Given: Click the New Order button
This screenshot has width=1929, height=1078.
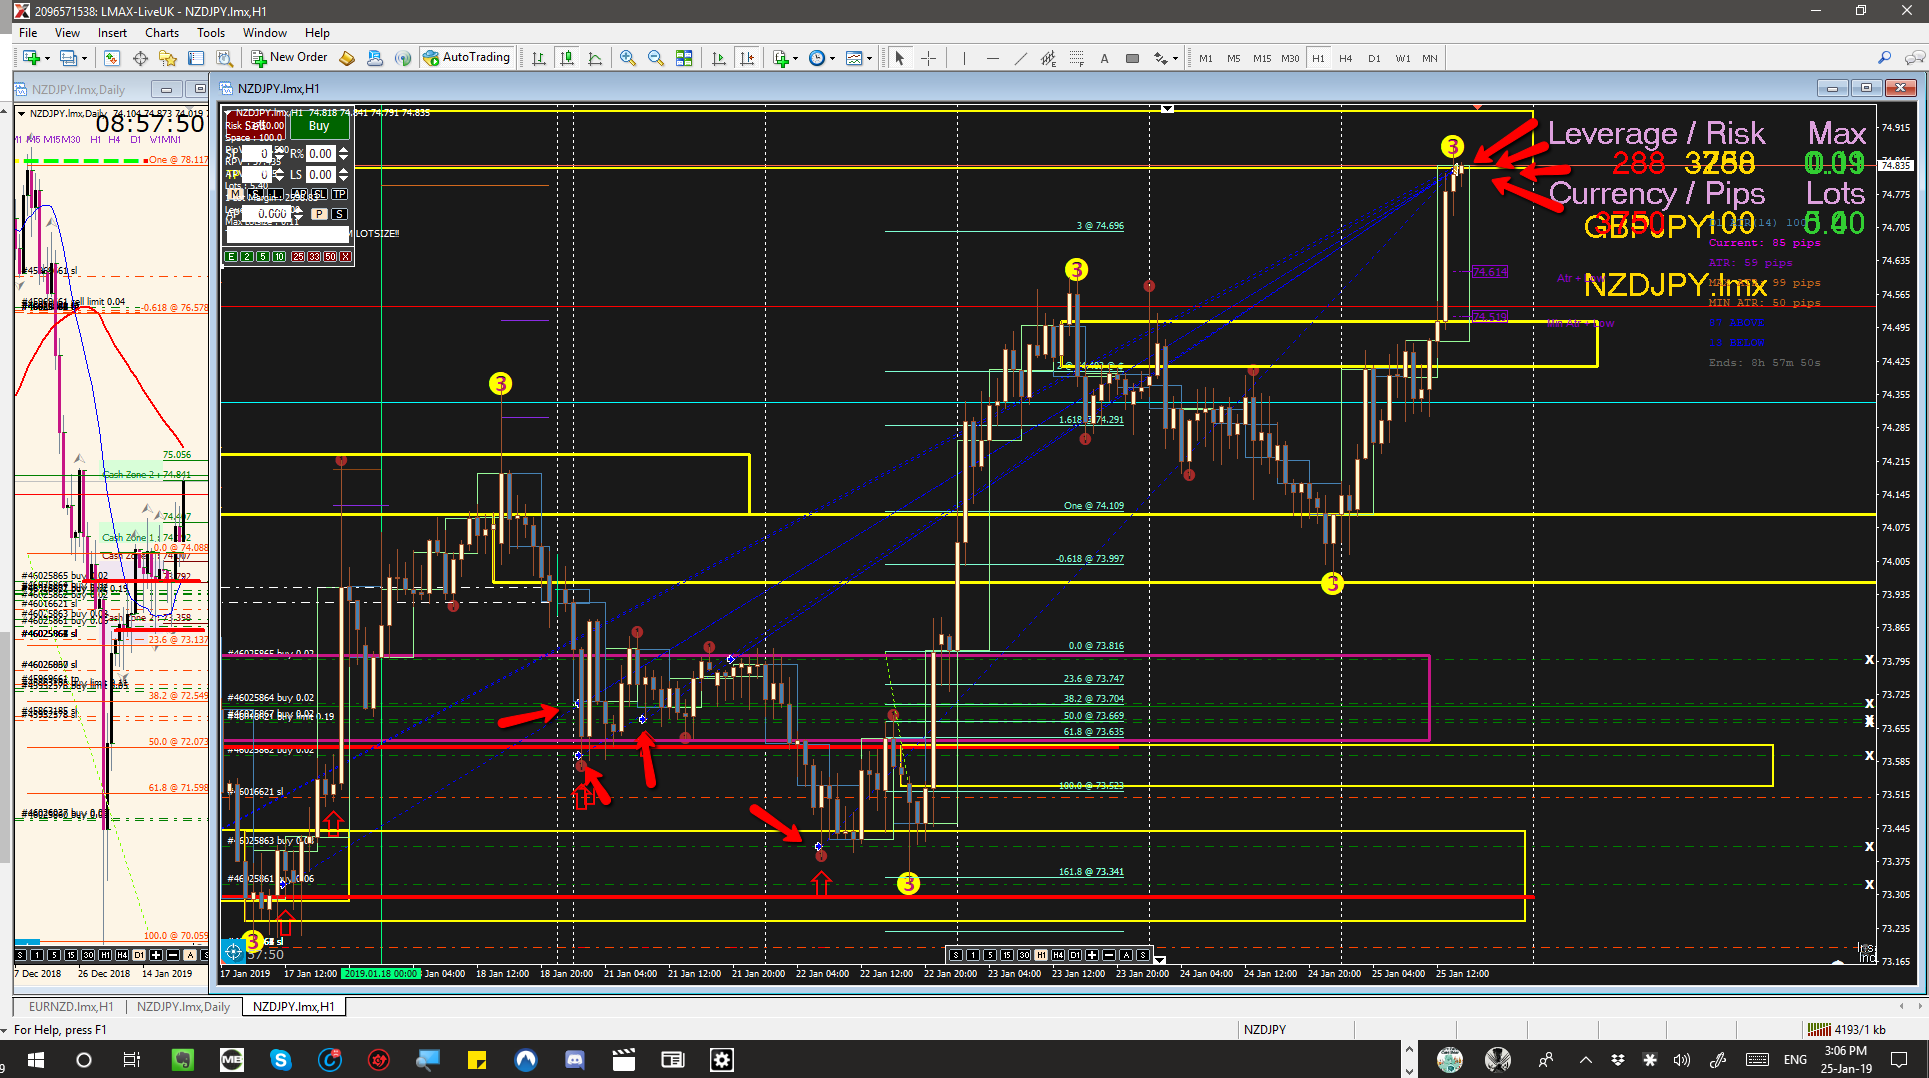Looking at the screenshot, I should (x=289, y=58).
